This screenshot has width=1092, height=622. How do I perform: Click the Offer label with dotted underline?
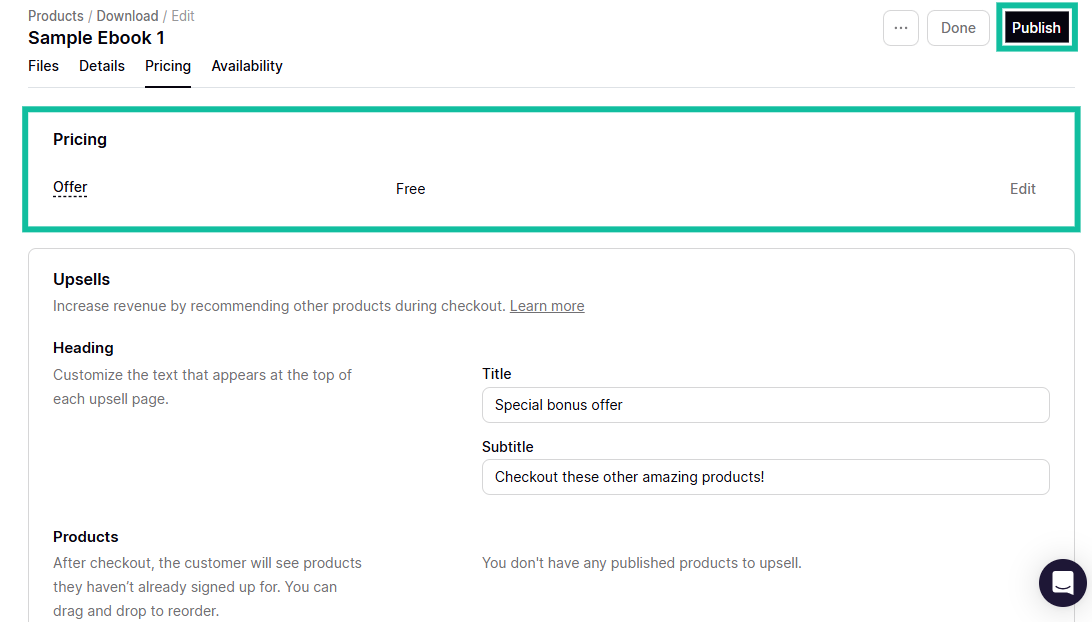[69, 187]
